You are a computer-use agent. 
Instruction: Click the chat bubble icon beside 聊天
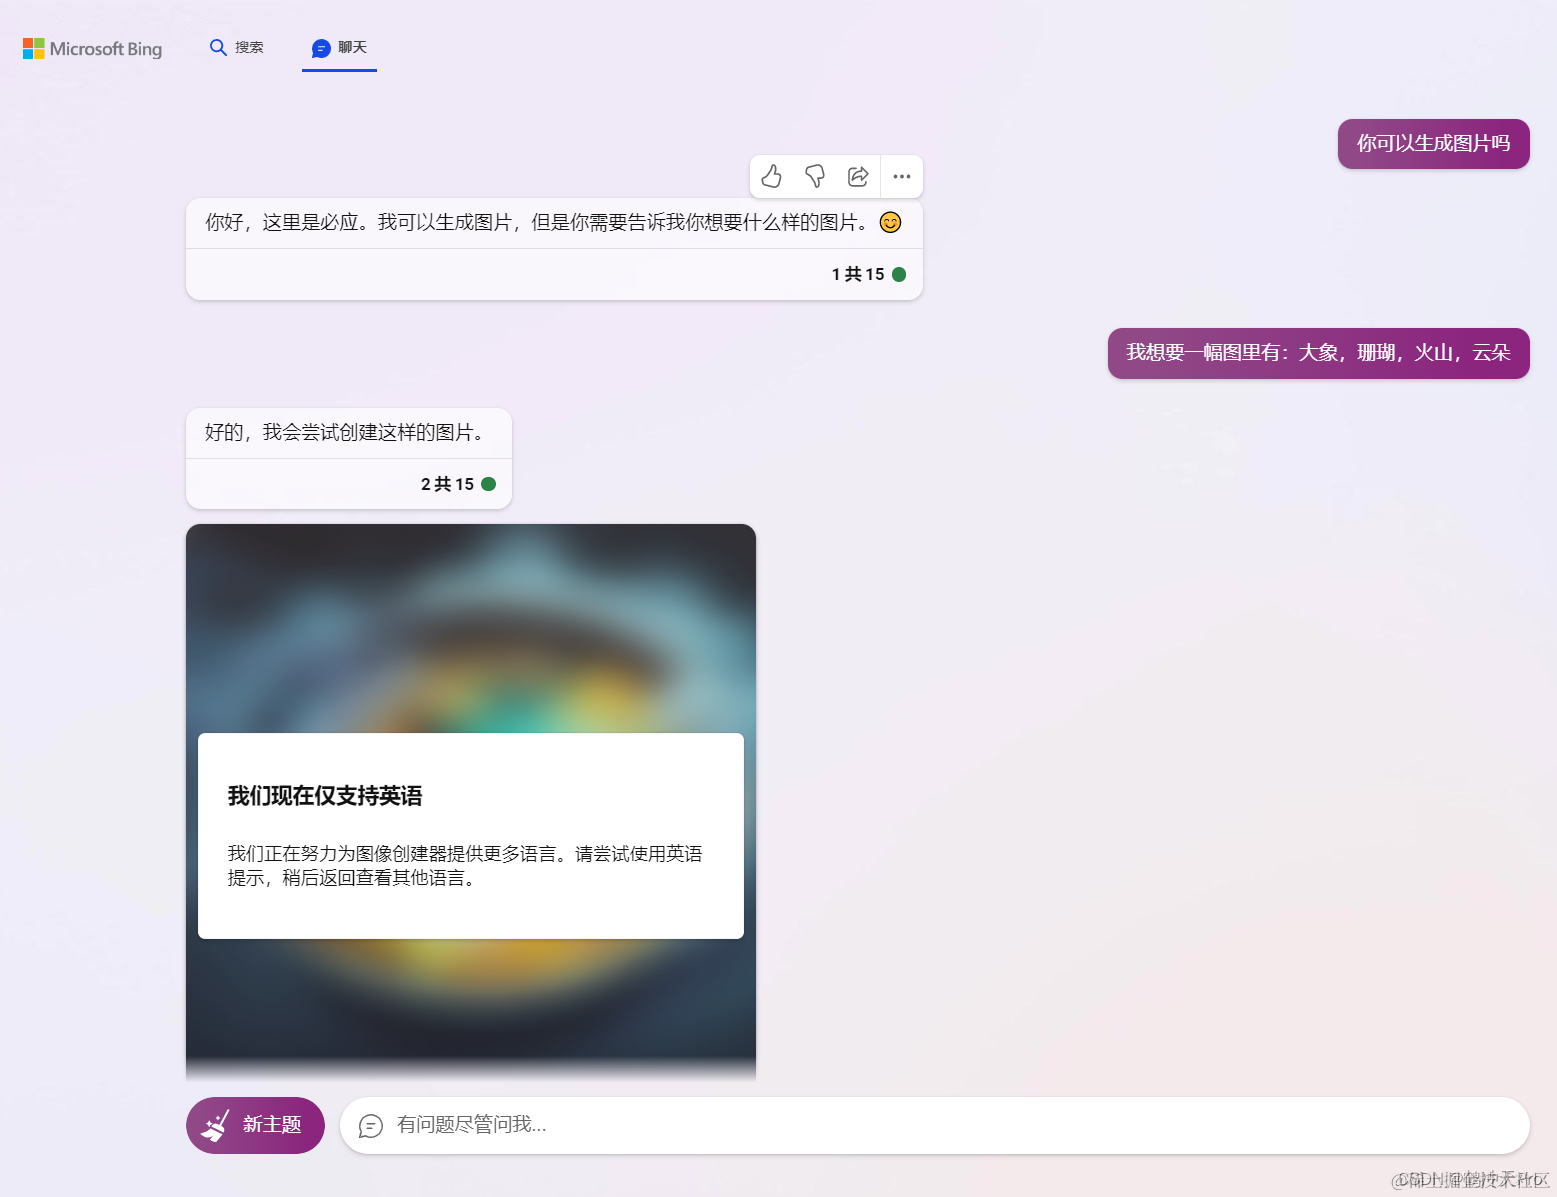click(320, 47)
